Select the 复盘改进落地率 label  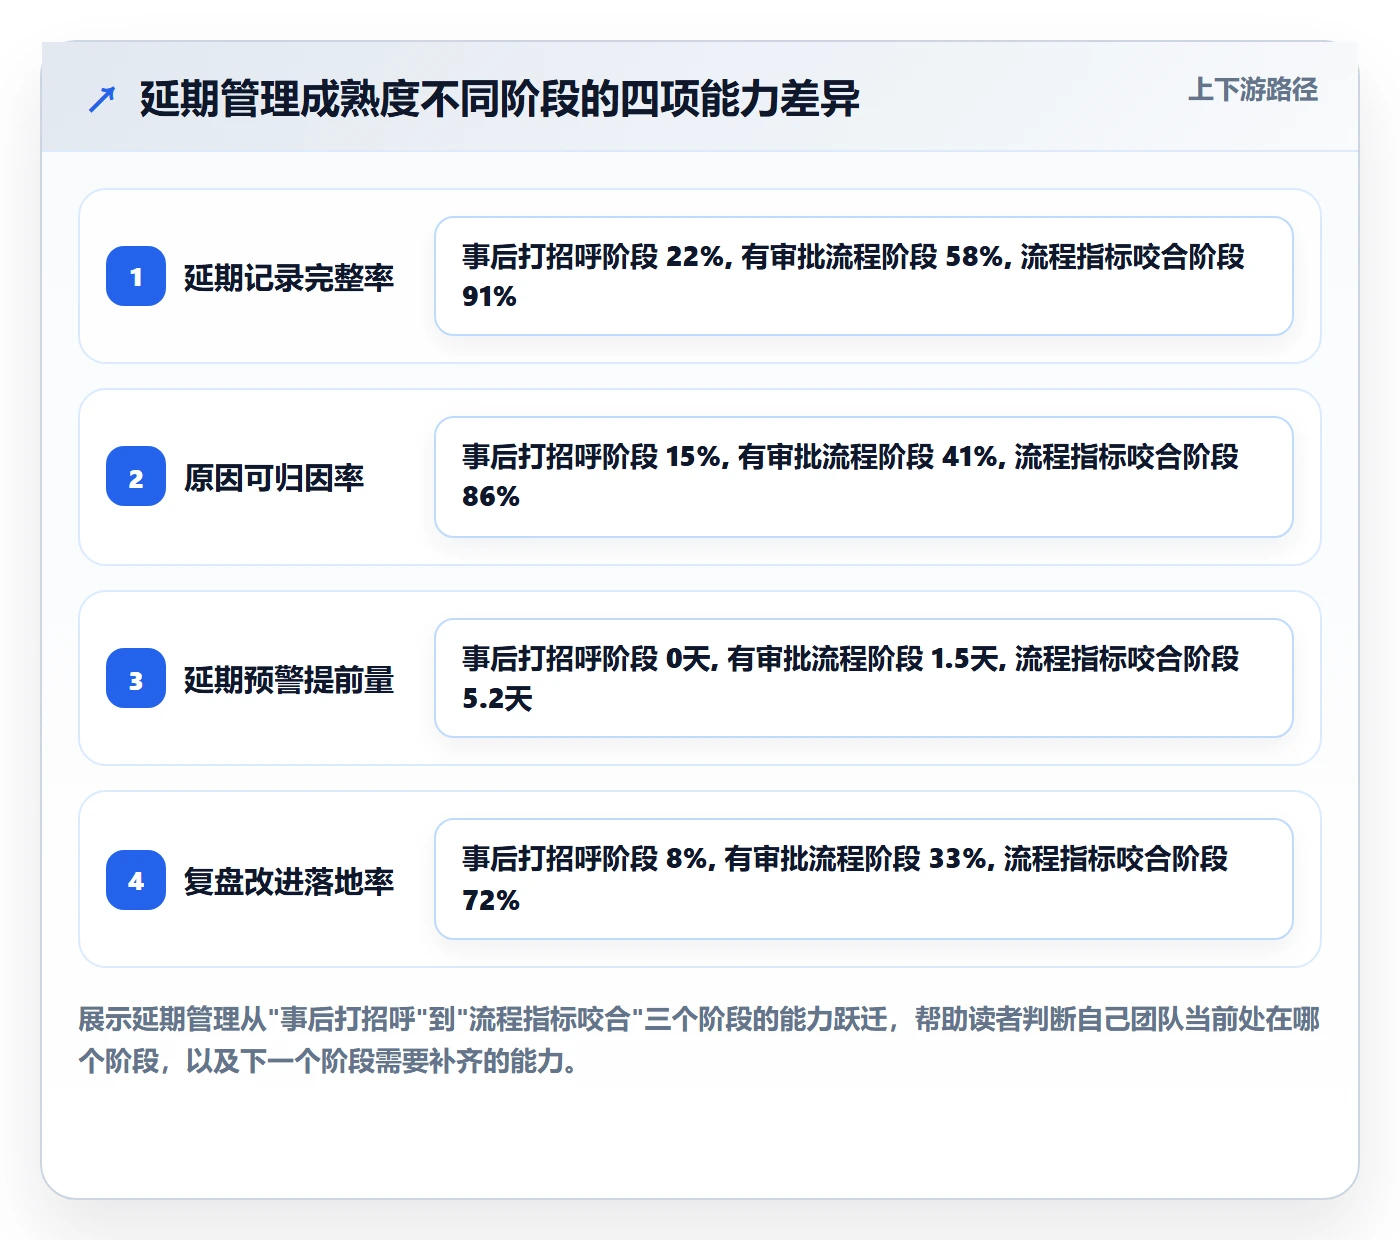tap(289, 881)
